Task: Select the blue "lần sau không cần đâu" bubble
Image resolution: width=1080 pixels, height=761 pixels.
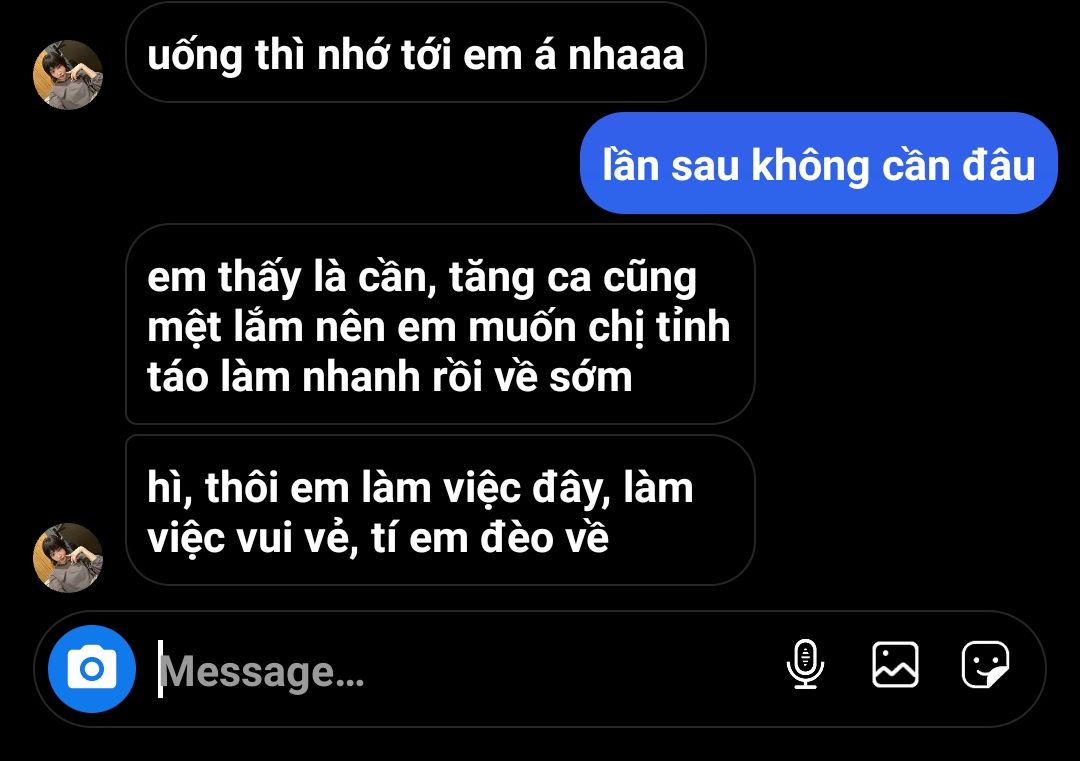Action: coord(818,164)
